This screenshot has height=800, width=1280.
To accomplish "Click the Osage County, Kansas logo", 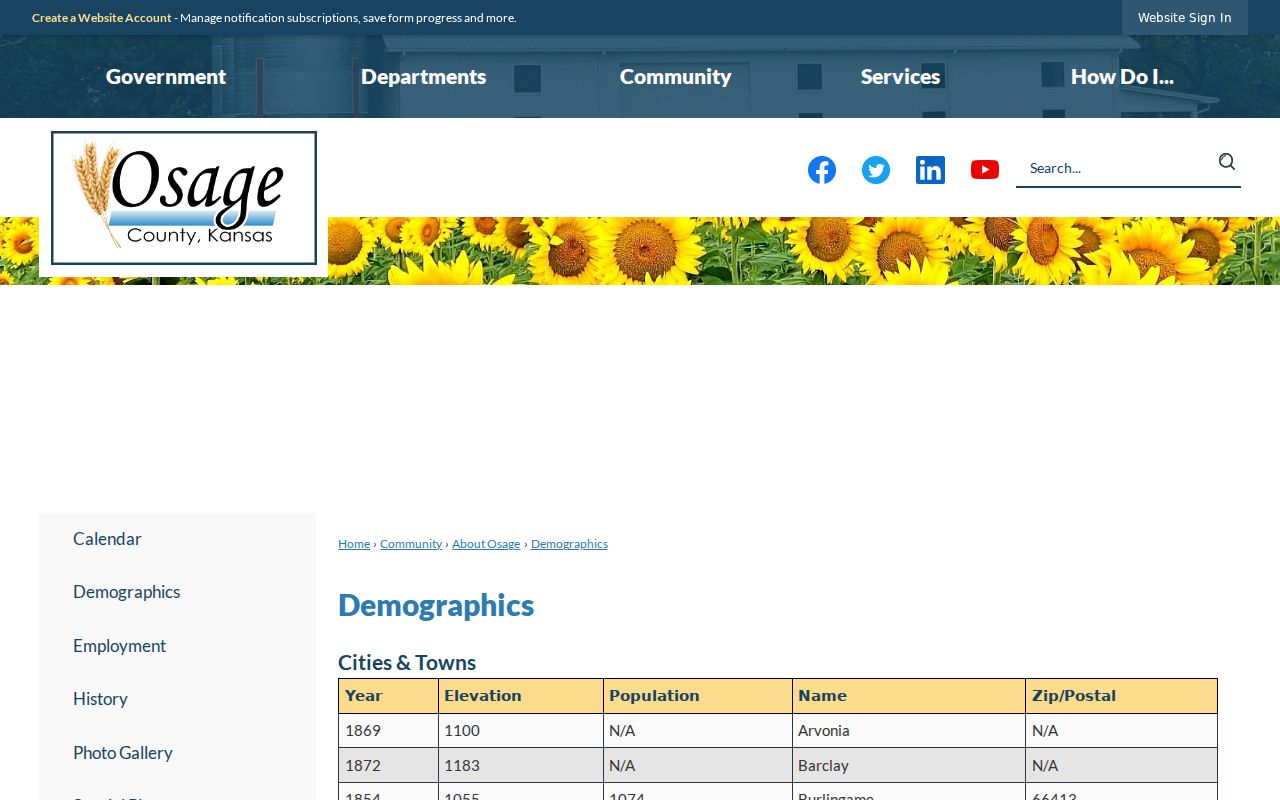I will point(184,198).
